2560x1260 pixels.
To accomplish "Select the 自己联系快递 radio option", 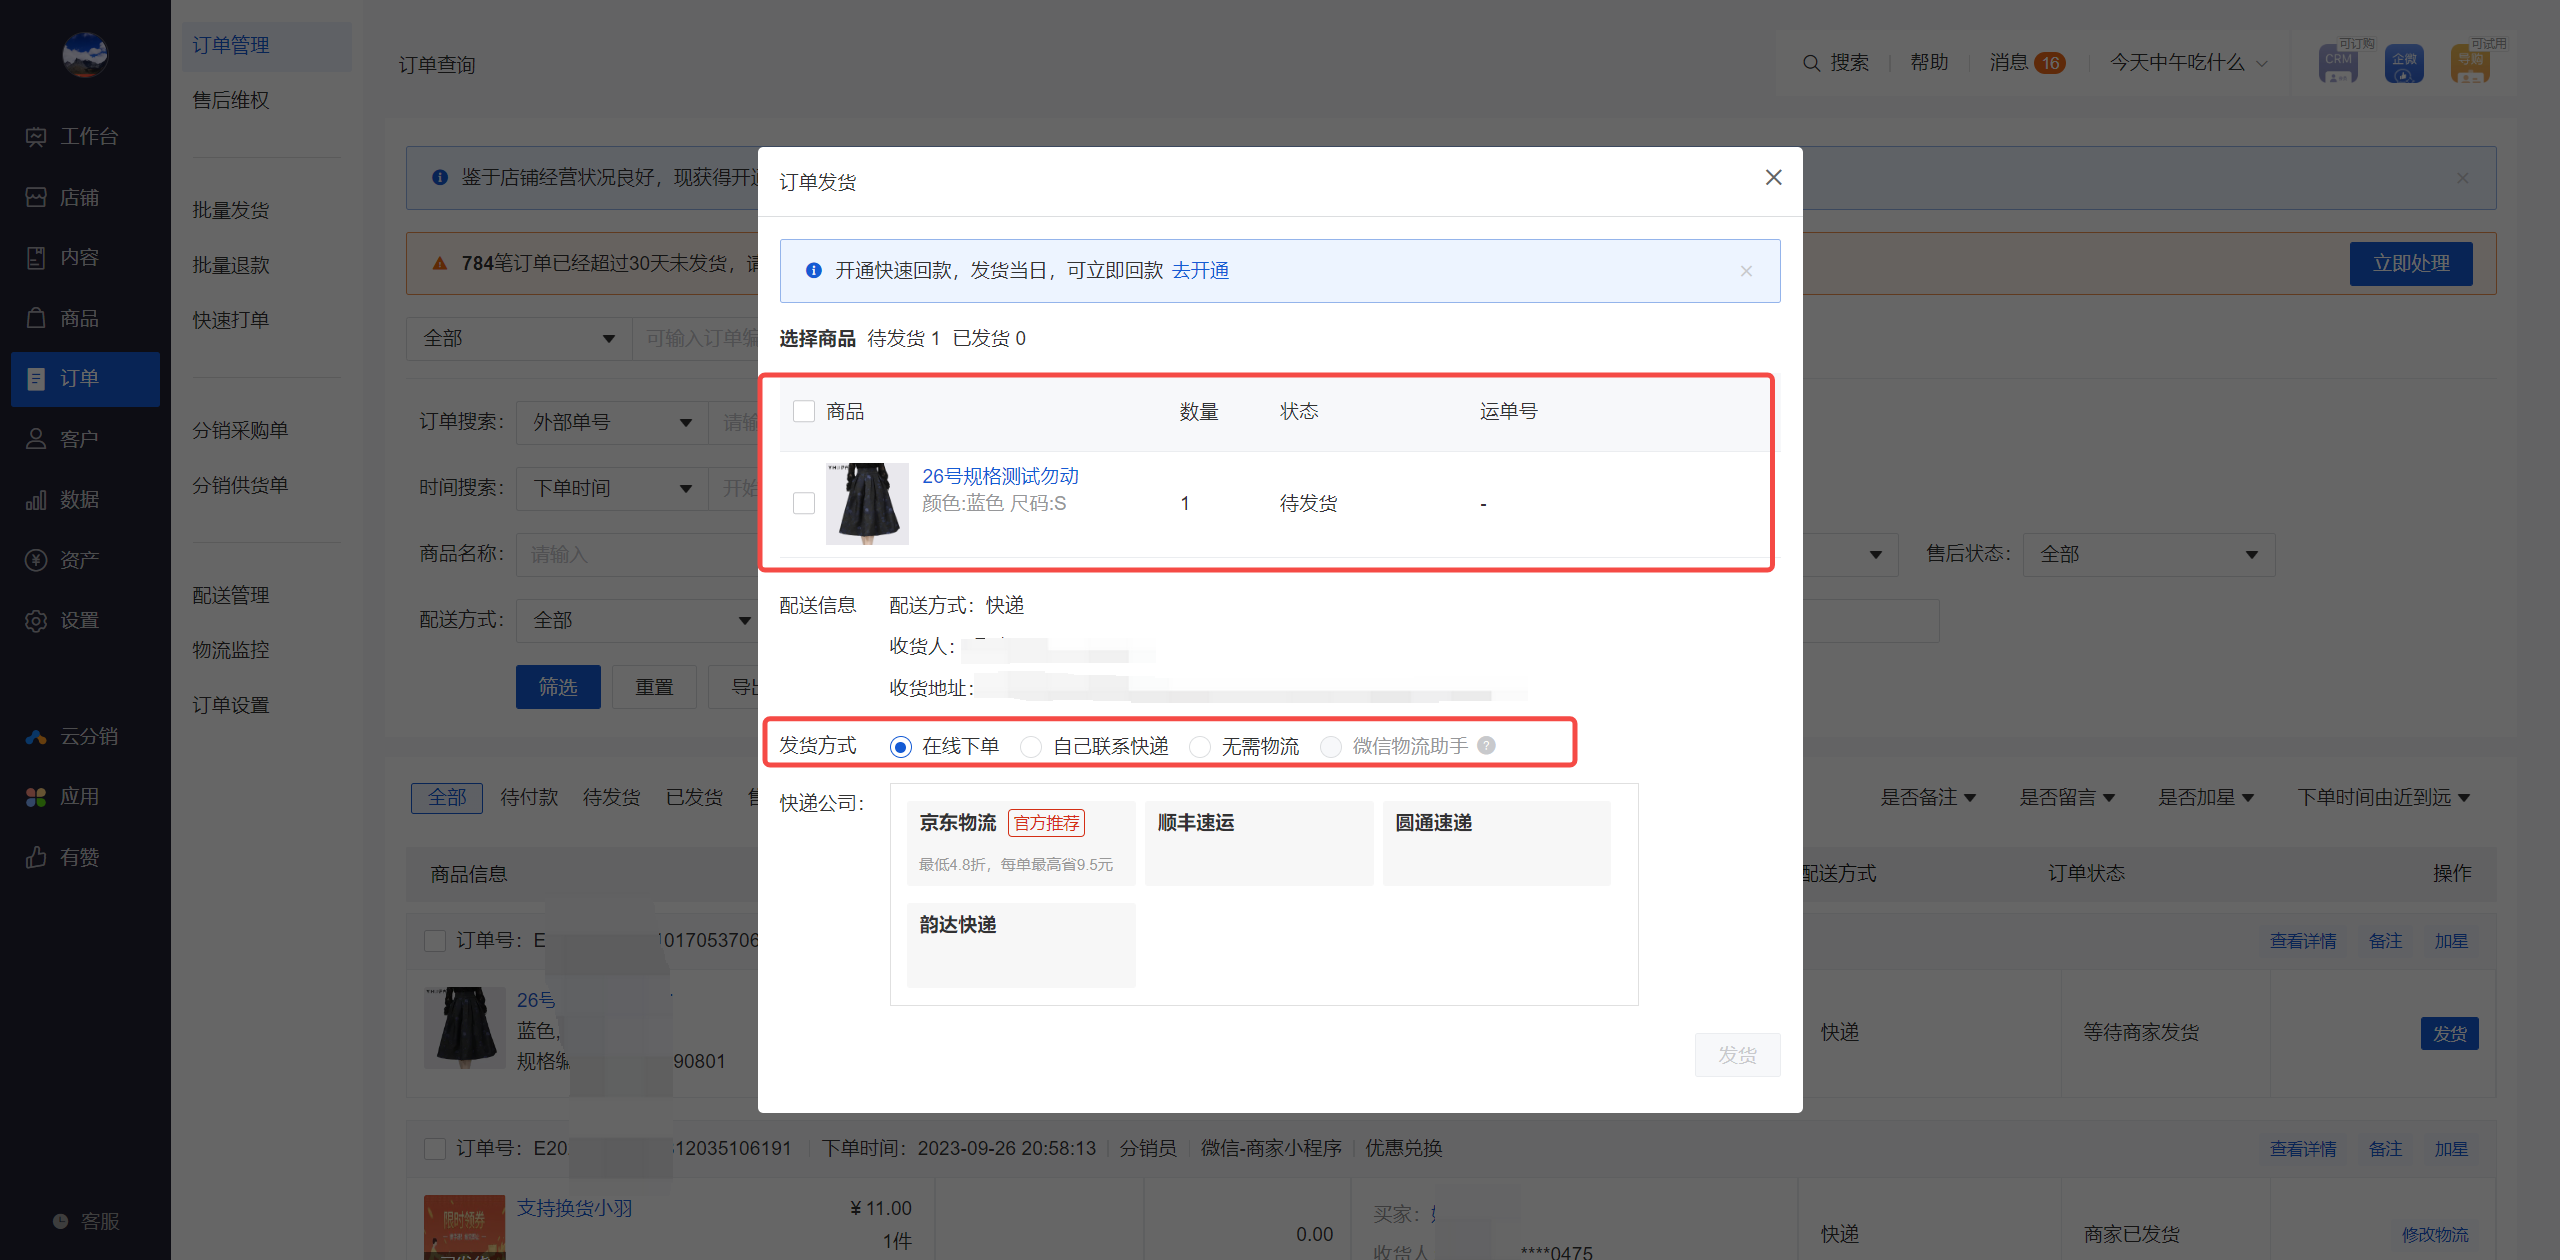I will (x=1031, y=747).
